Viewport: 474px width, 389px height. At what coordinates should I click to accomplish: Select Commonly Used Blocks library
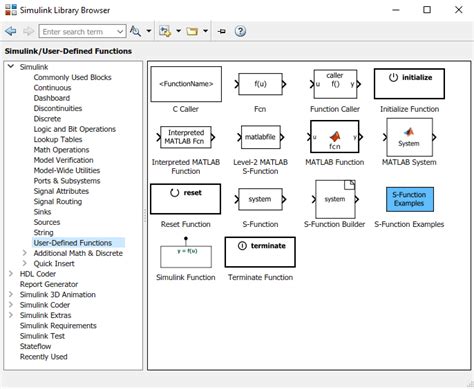click(x=72, y=77)
